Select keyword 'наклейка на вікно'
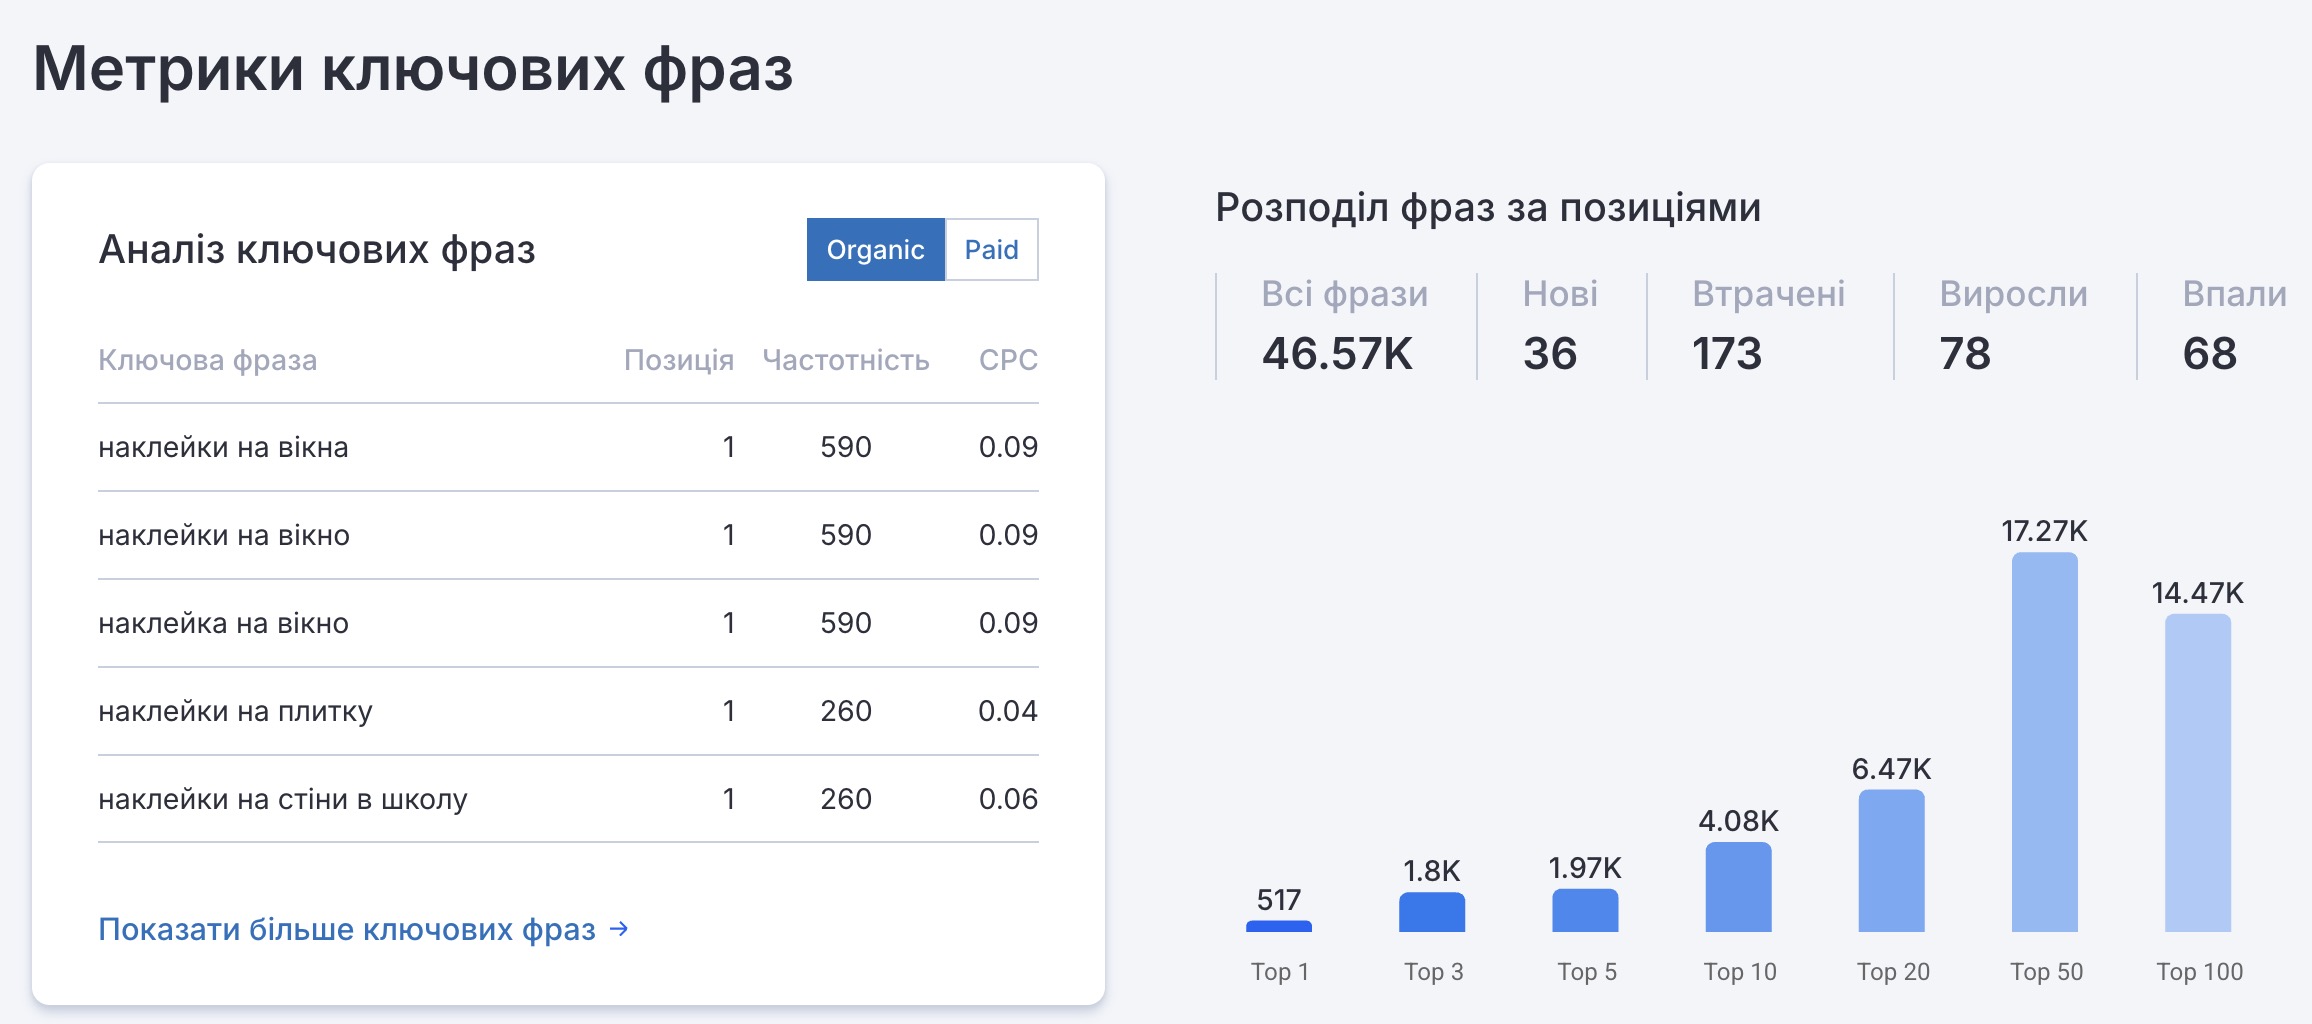Screen dimensions: 2312x1024 point(223,623)
